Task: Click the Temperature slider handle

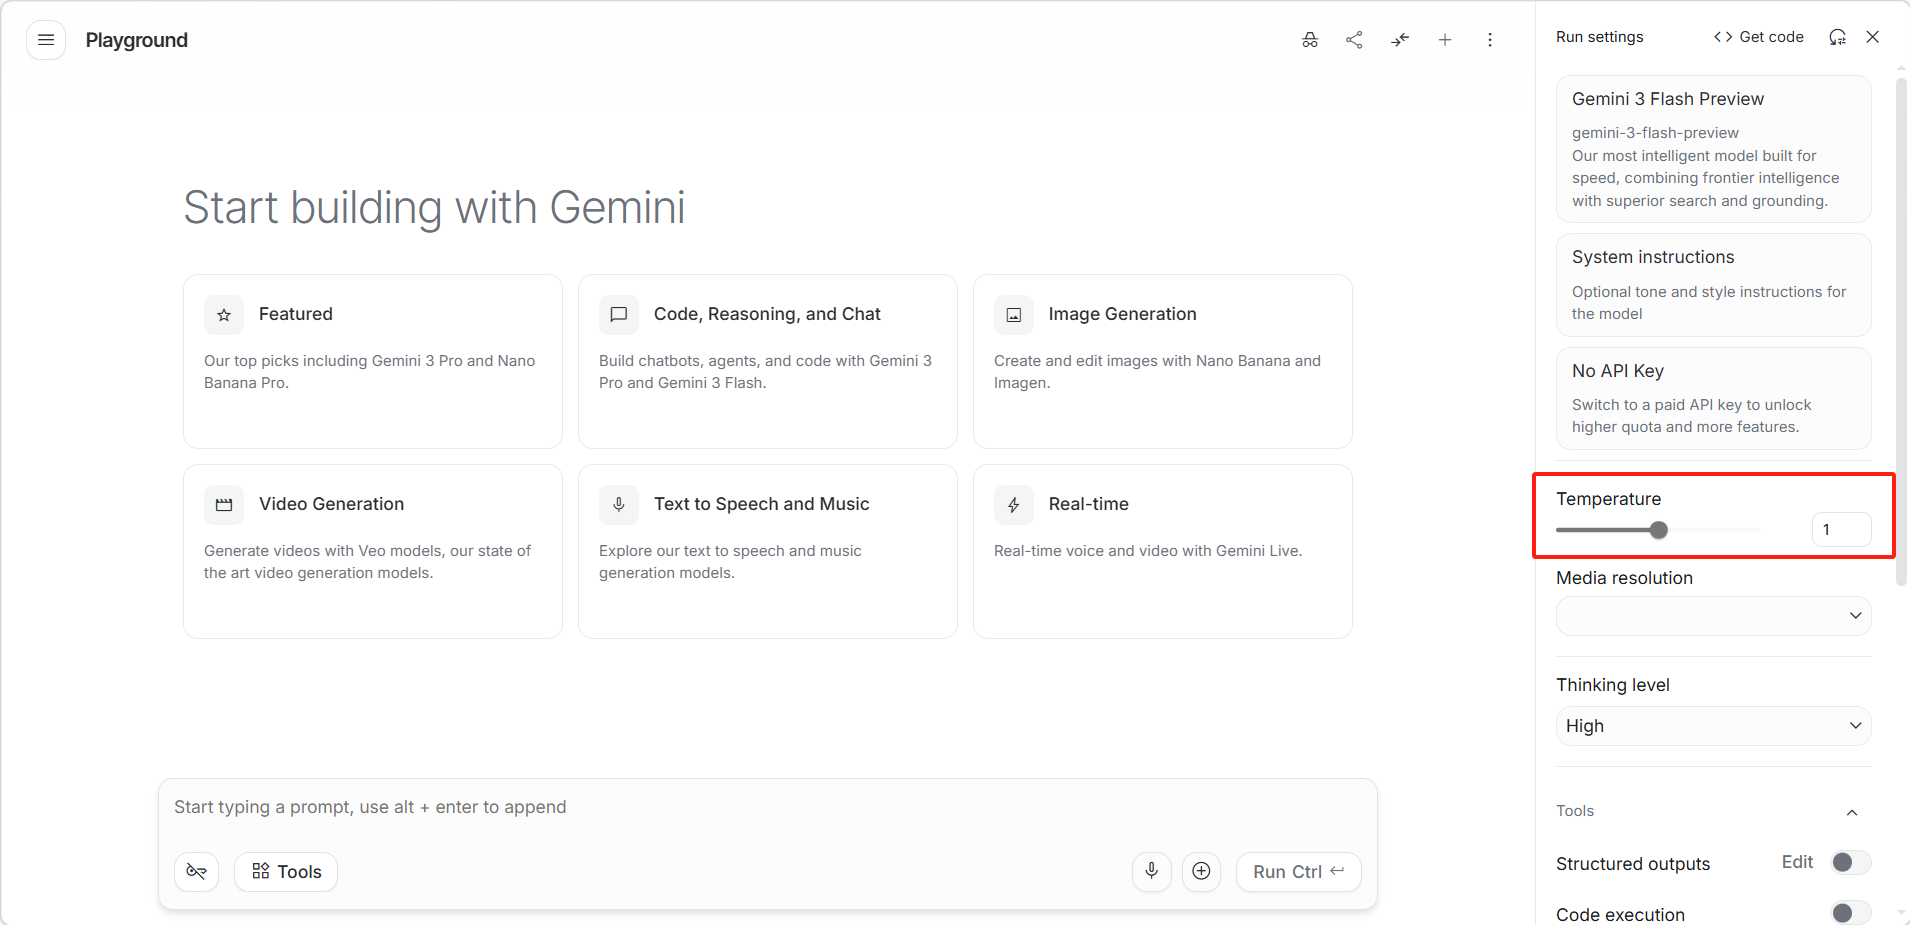Action: point(1659,530)
